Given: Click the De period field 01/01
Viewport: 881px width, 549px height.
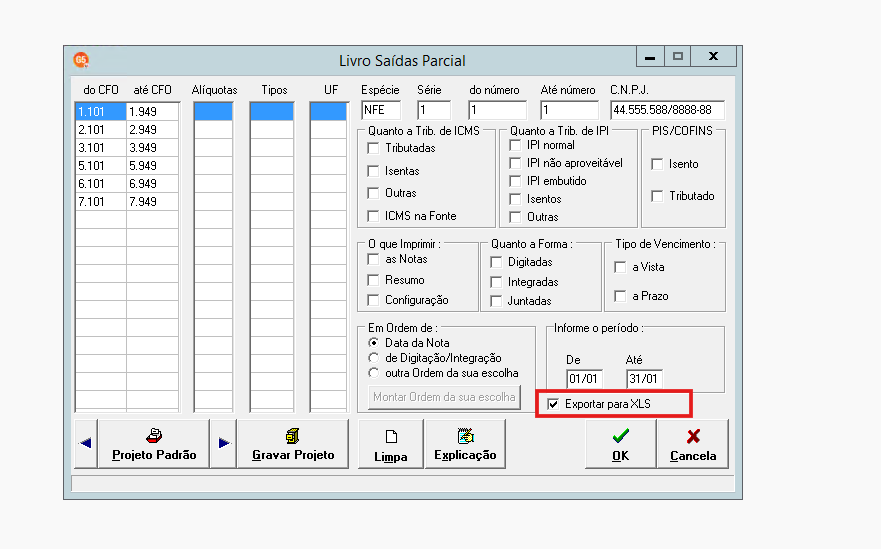Looking at the screenshot, I should [x=584, y=379].
